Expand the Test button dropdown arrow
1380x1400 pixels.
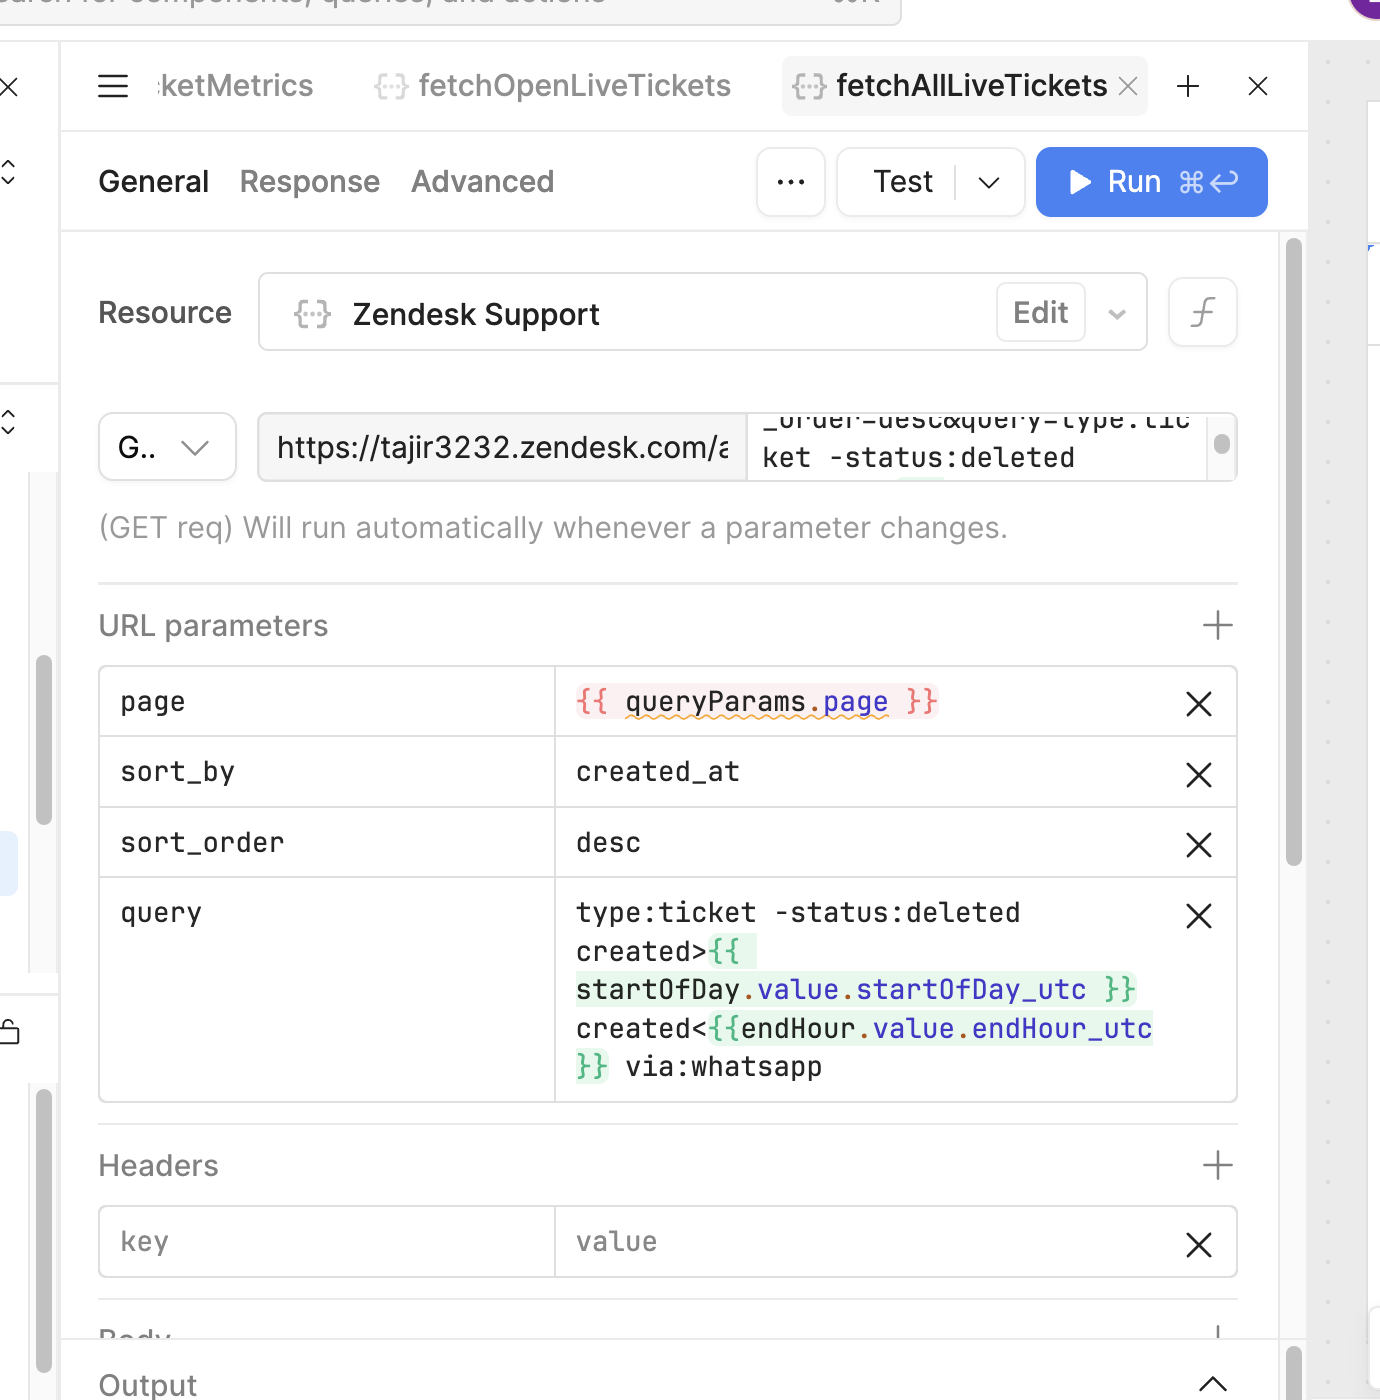(x=989, y=182)
